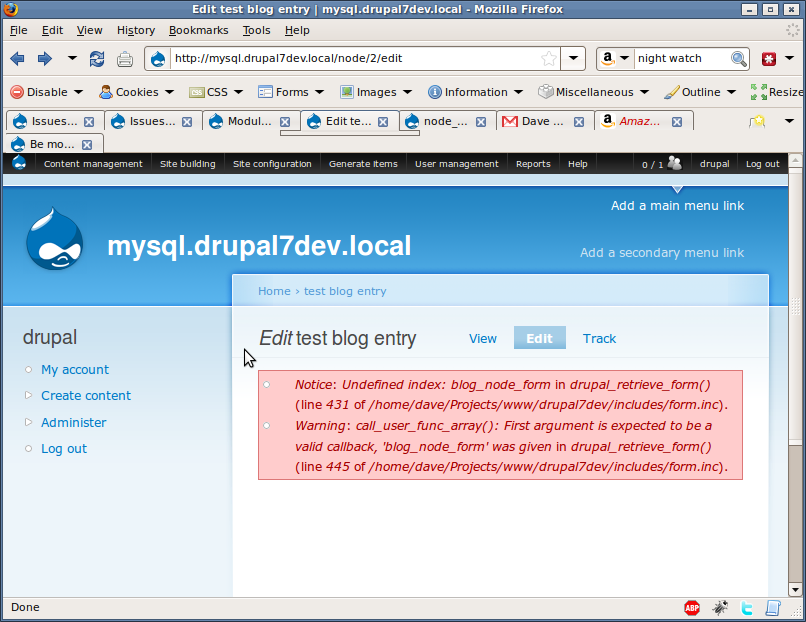Open the Bookmarks menu

pyautogui.click(x=198, y=30)
